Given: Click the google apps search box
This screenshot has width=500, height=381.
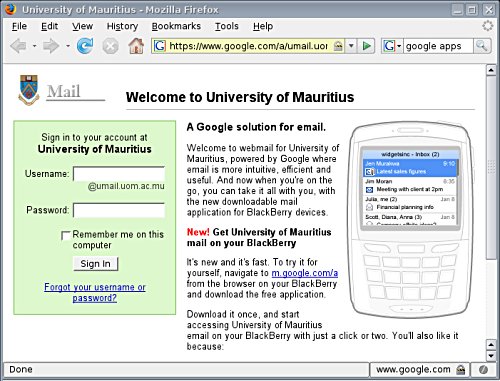Looking at the screenshot, I should (x=438, y=46).
